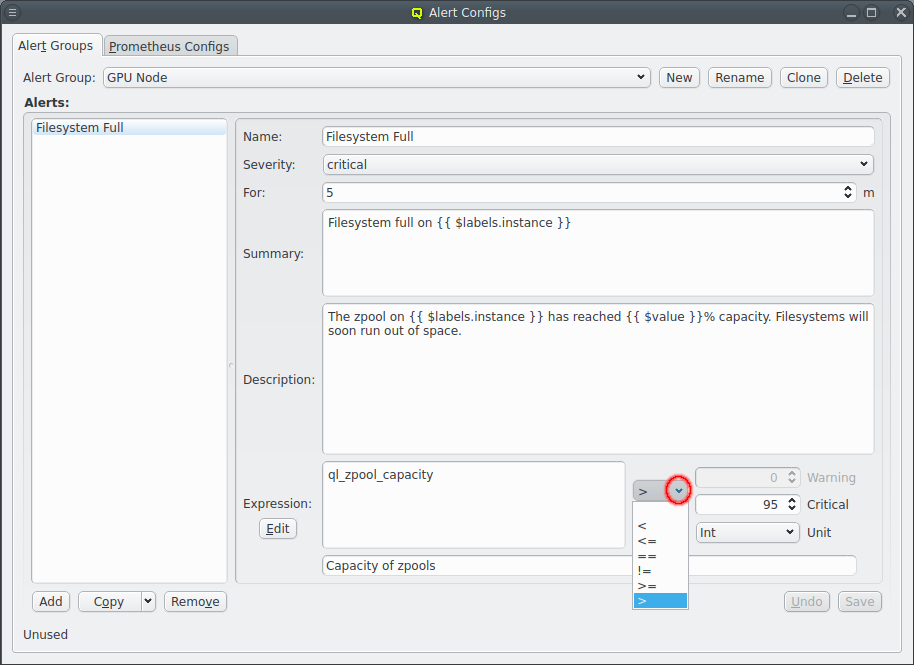
Task: Switch to the Prometheus Configs tab
Action: point(169,46)
